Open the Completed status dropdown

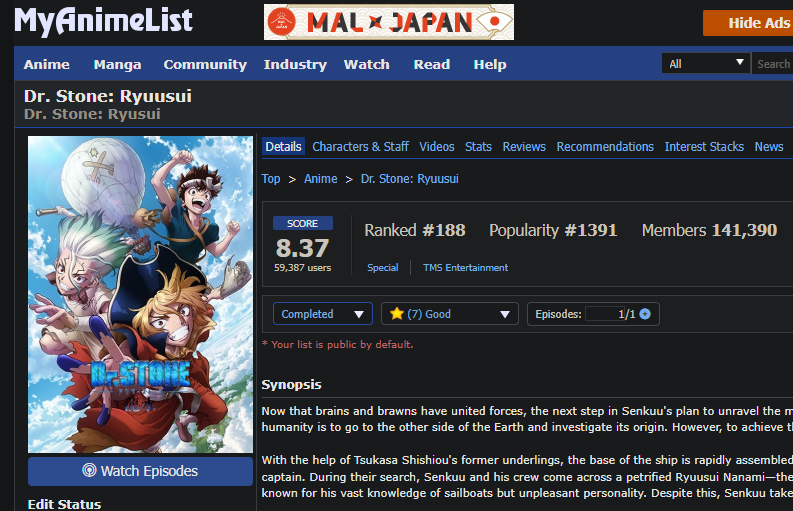(x=323, y=314)
